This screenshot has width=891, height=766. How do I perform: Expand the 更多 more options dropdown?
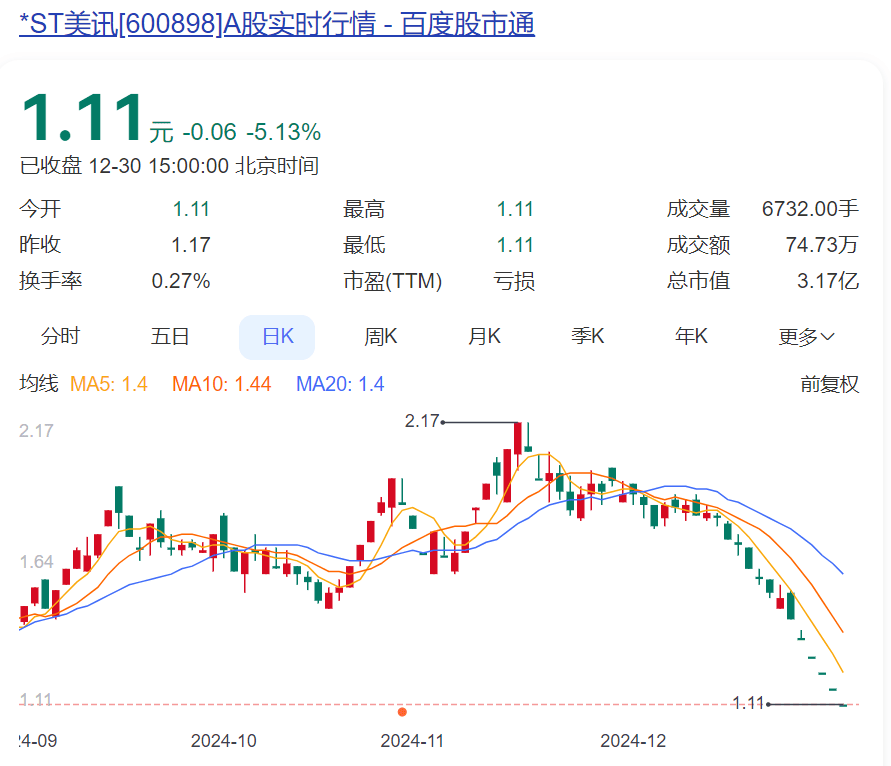[806, 337]
